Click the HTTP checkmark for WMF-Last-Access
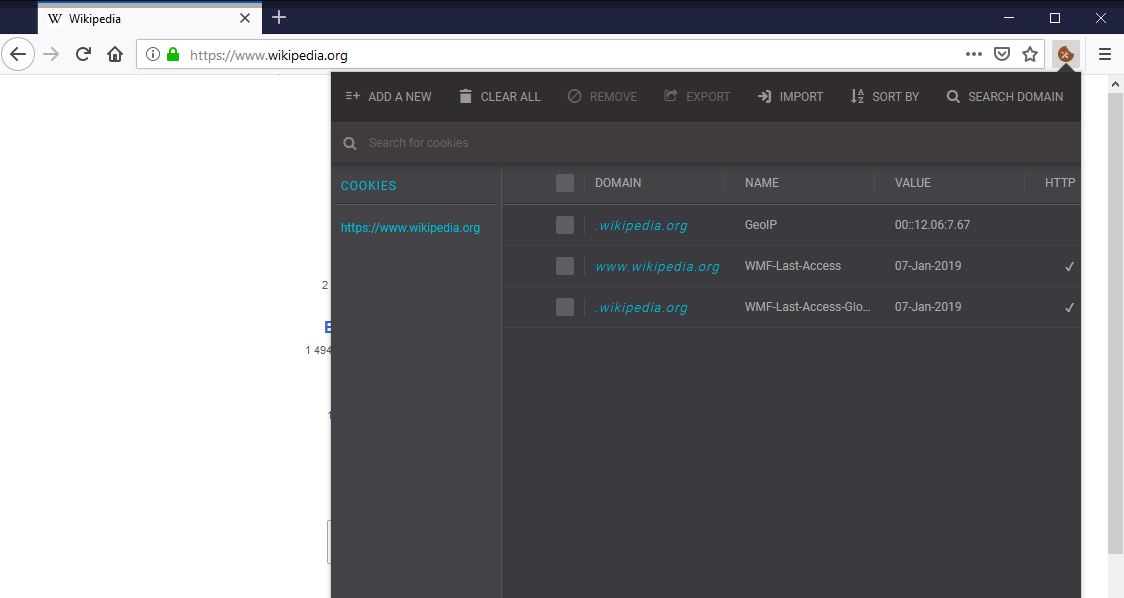This screenshot has height=598, width=1124. click(x=1070, y=267)
